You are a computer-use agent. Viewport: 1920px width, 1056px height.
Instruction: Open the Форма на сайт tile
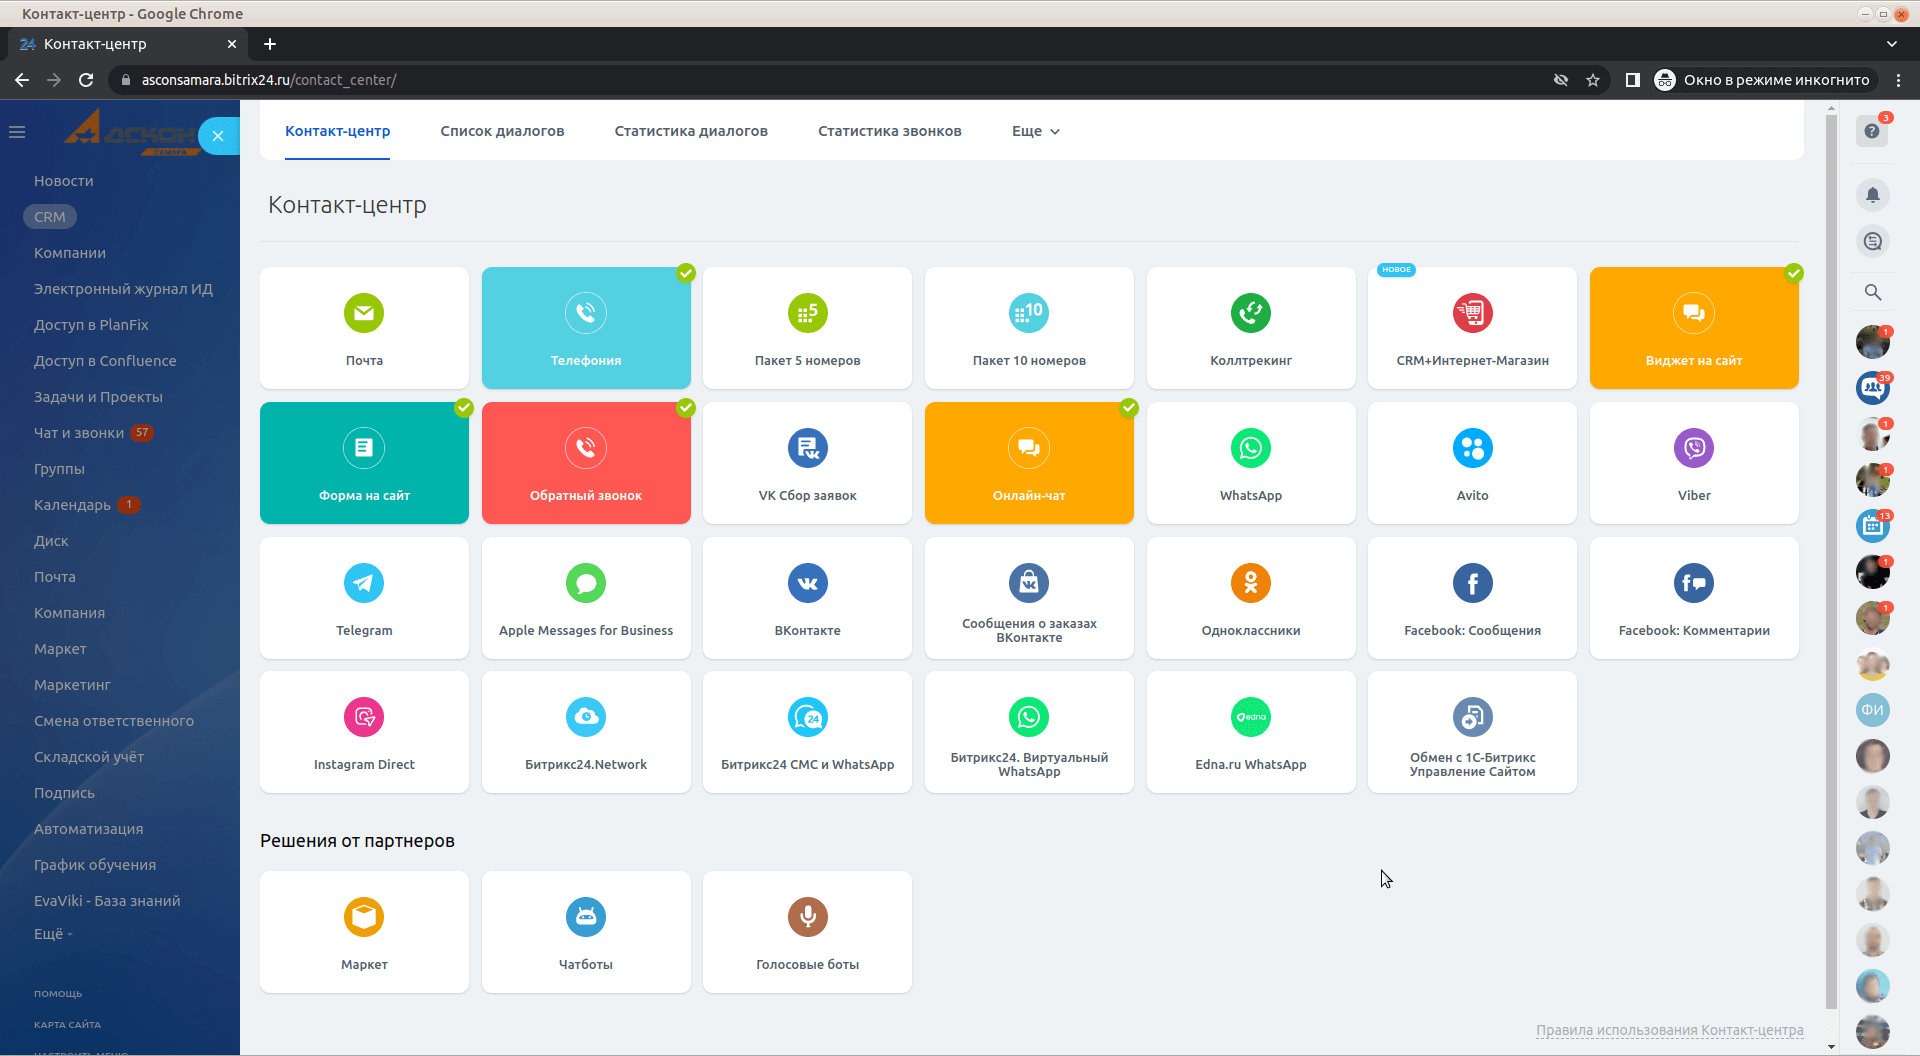point(364,463)
